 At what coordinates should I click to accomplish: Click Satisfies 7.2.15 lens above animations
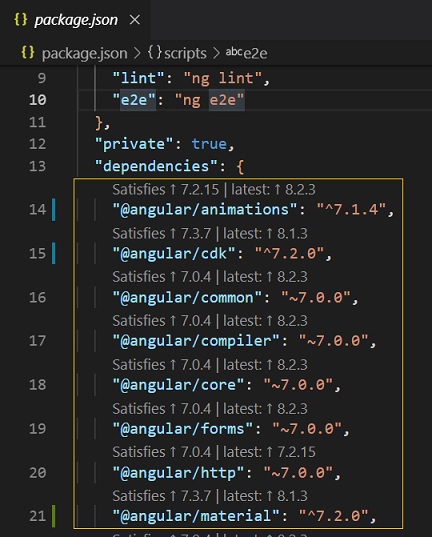[x=165, y=189]
